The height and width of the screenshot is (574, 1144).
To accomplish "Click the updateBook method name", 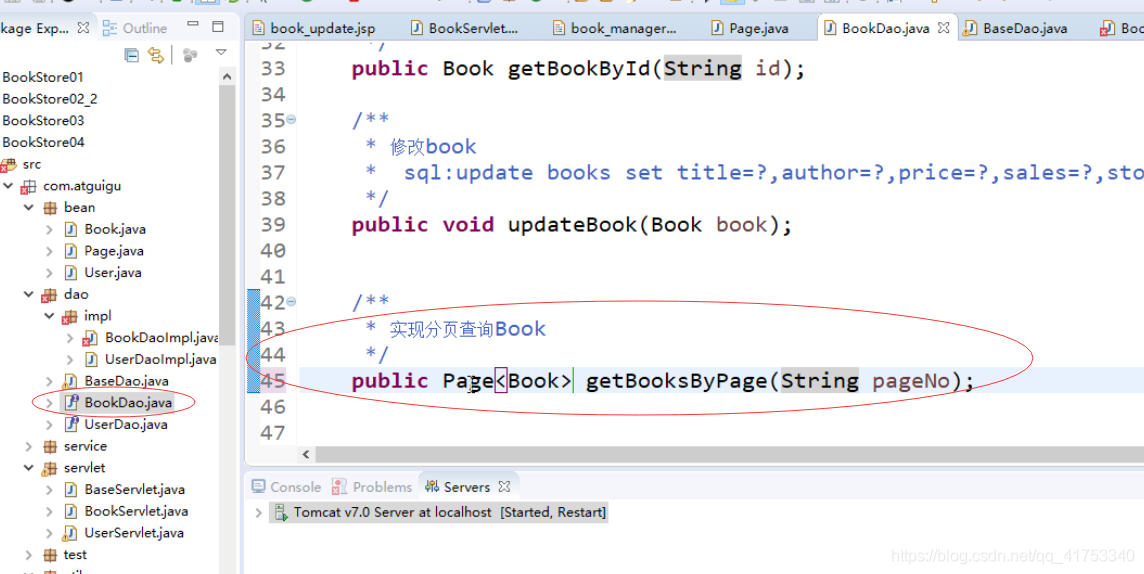I will (573, 225).
